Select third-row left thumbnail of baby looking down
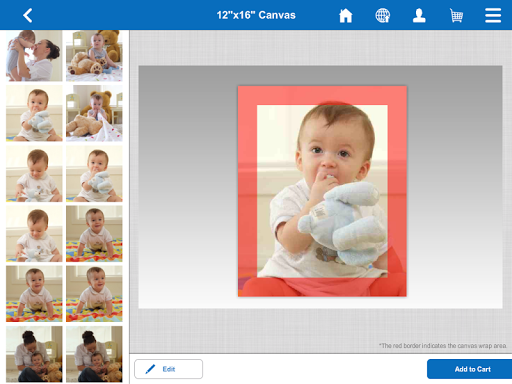This screenshot has width=512, height=384. (34, 174)
